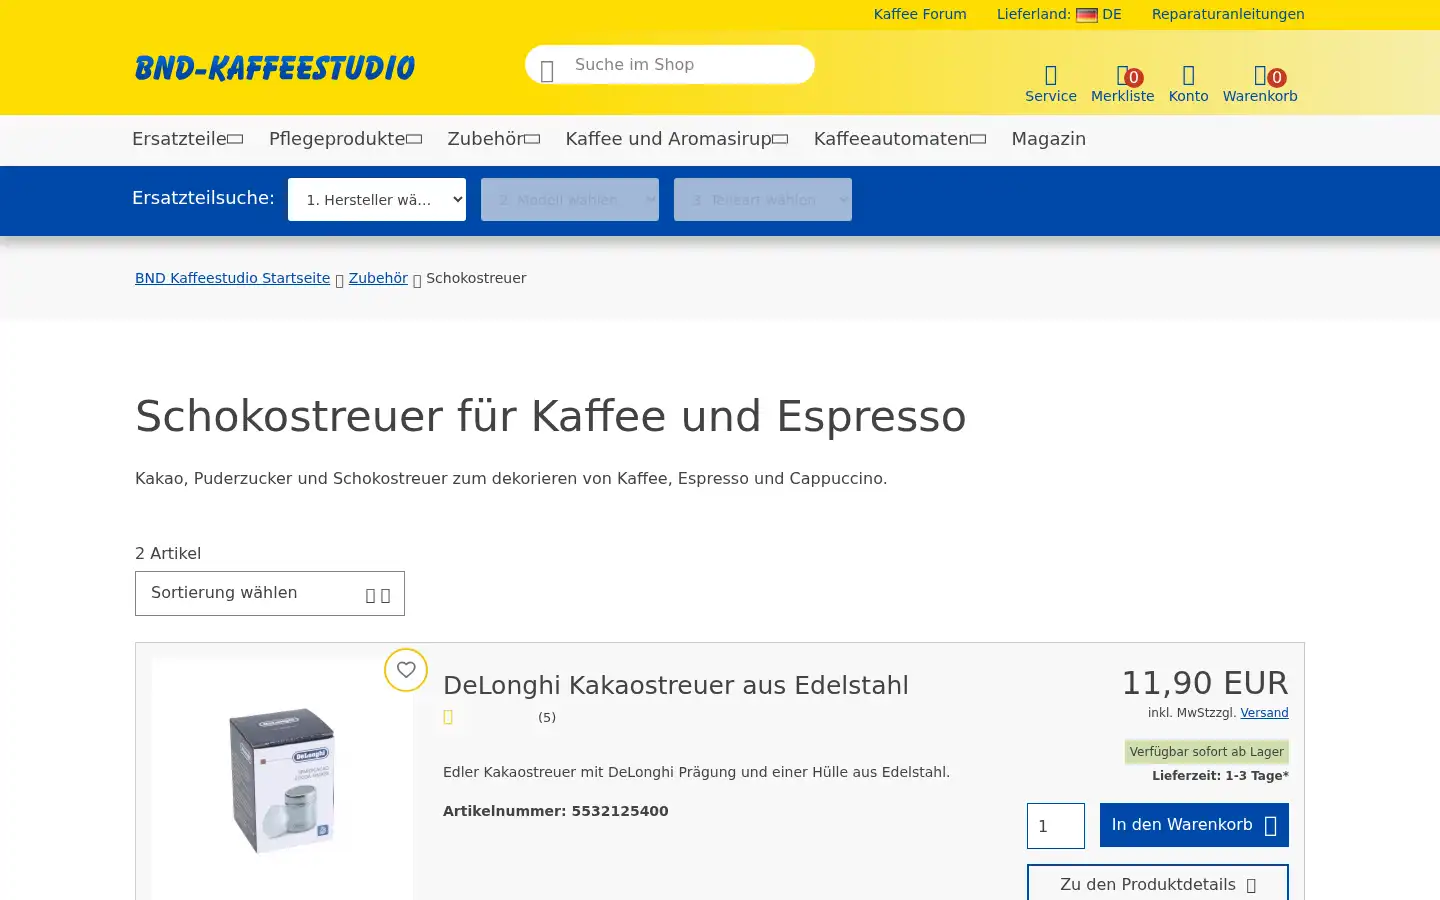Open the Merkliste wishlist icon
This screenshot has width=1440, height=900.
[x=1122, y=84]
